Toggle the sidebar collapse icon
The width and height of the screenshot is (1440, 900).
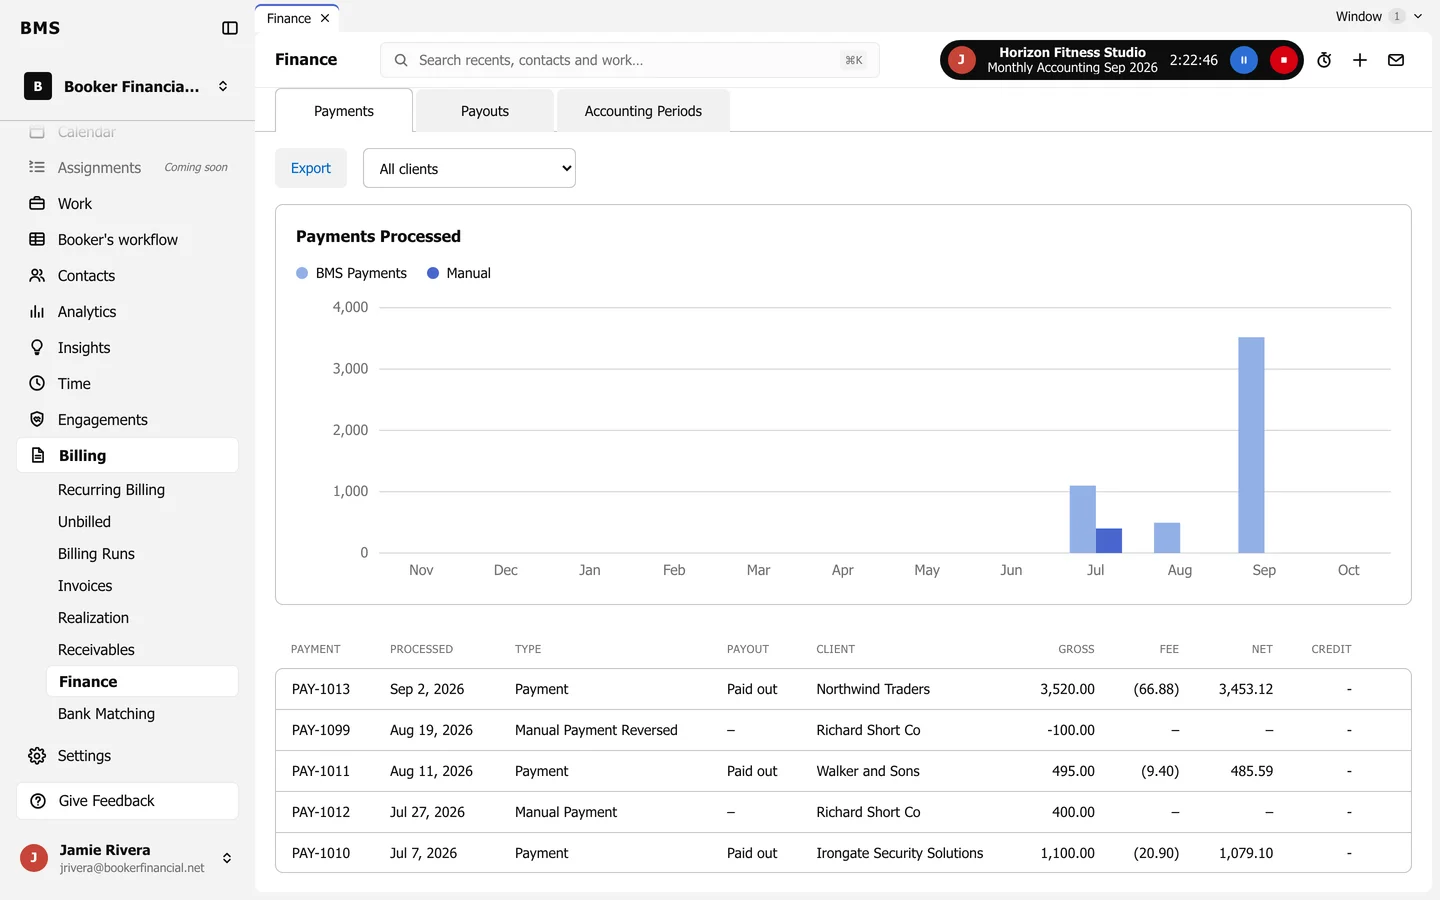(230, 28)
